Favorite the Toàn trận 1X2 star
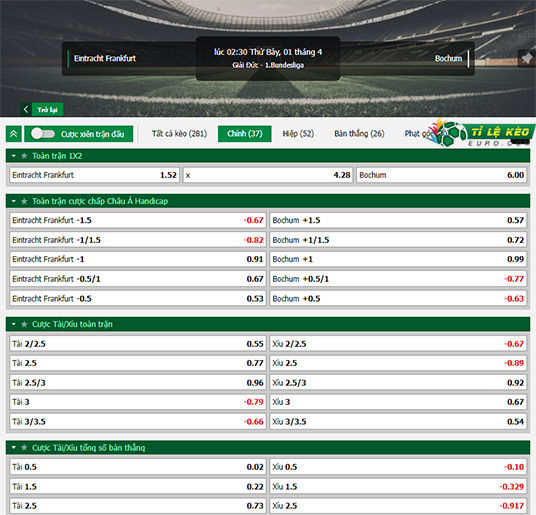 [x=24, y=156]
